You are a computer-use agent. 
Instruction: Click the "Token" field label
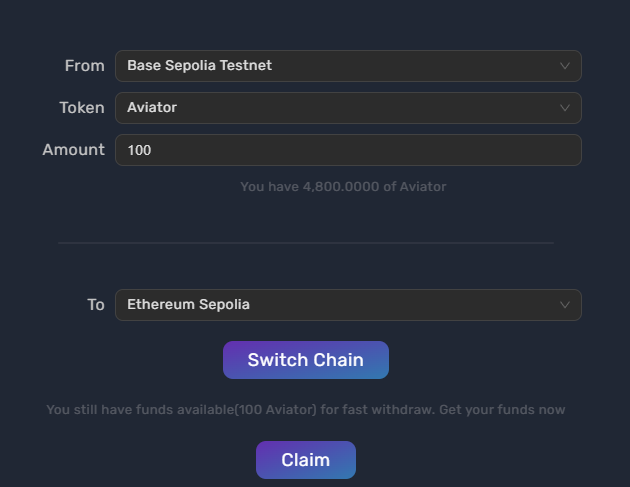click(81, 108)
